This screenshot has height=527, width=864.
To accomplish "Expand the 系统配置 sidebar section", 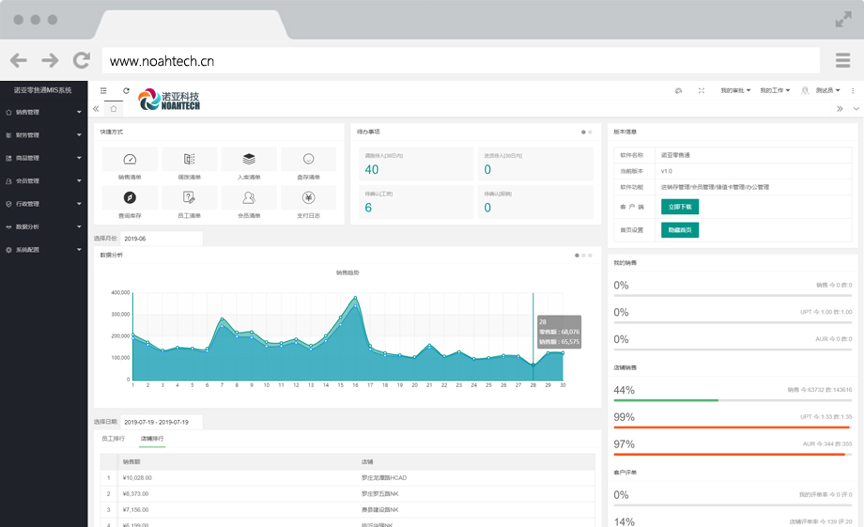I will tap(44, 250).
